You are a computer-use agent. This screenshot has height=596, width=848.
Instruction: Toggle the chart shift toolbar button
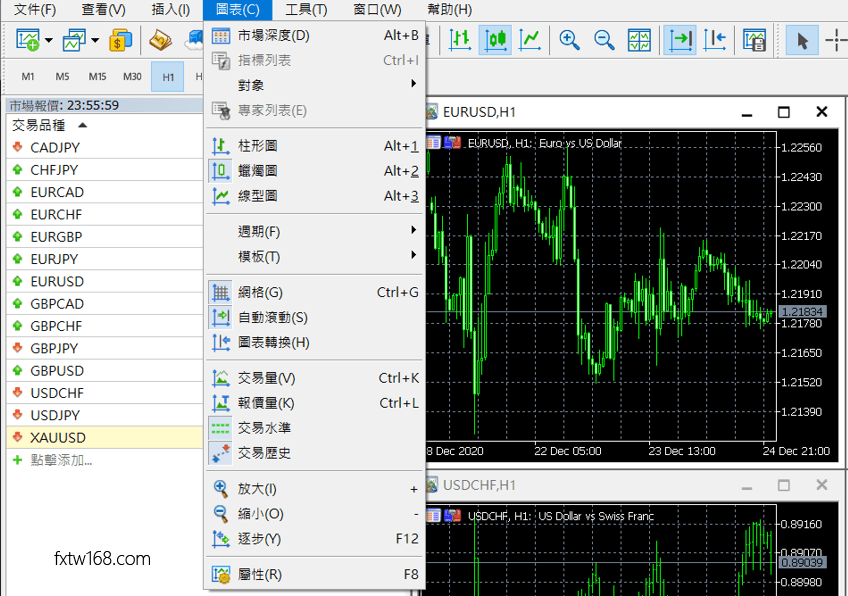point(715,40)
